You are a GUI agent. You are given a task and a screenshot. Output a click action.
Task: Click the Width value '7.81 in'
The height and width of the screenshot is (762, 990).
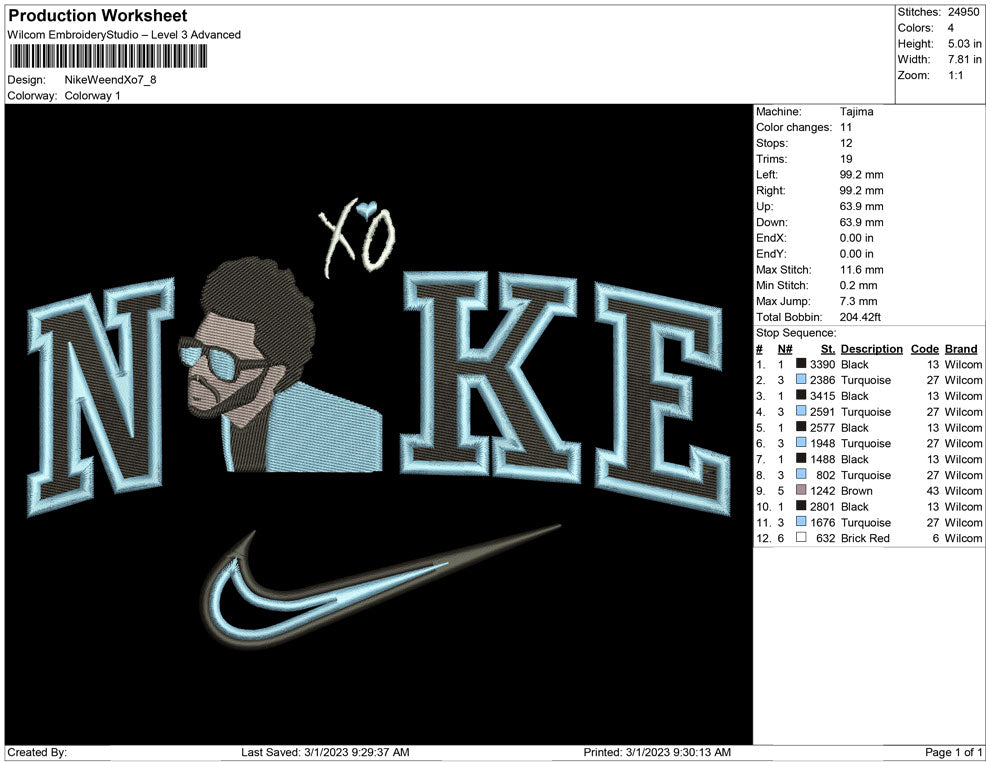(x=964, y=59)
